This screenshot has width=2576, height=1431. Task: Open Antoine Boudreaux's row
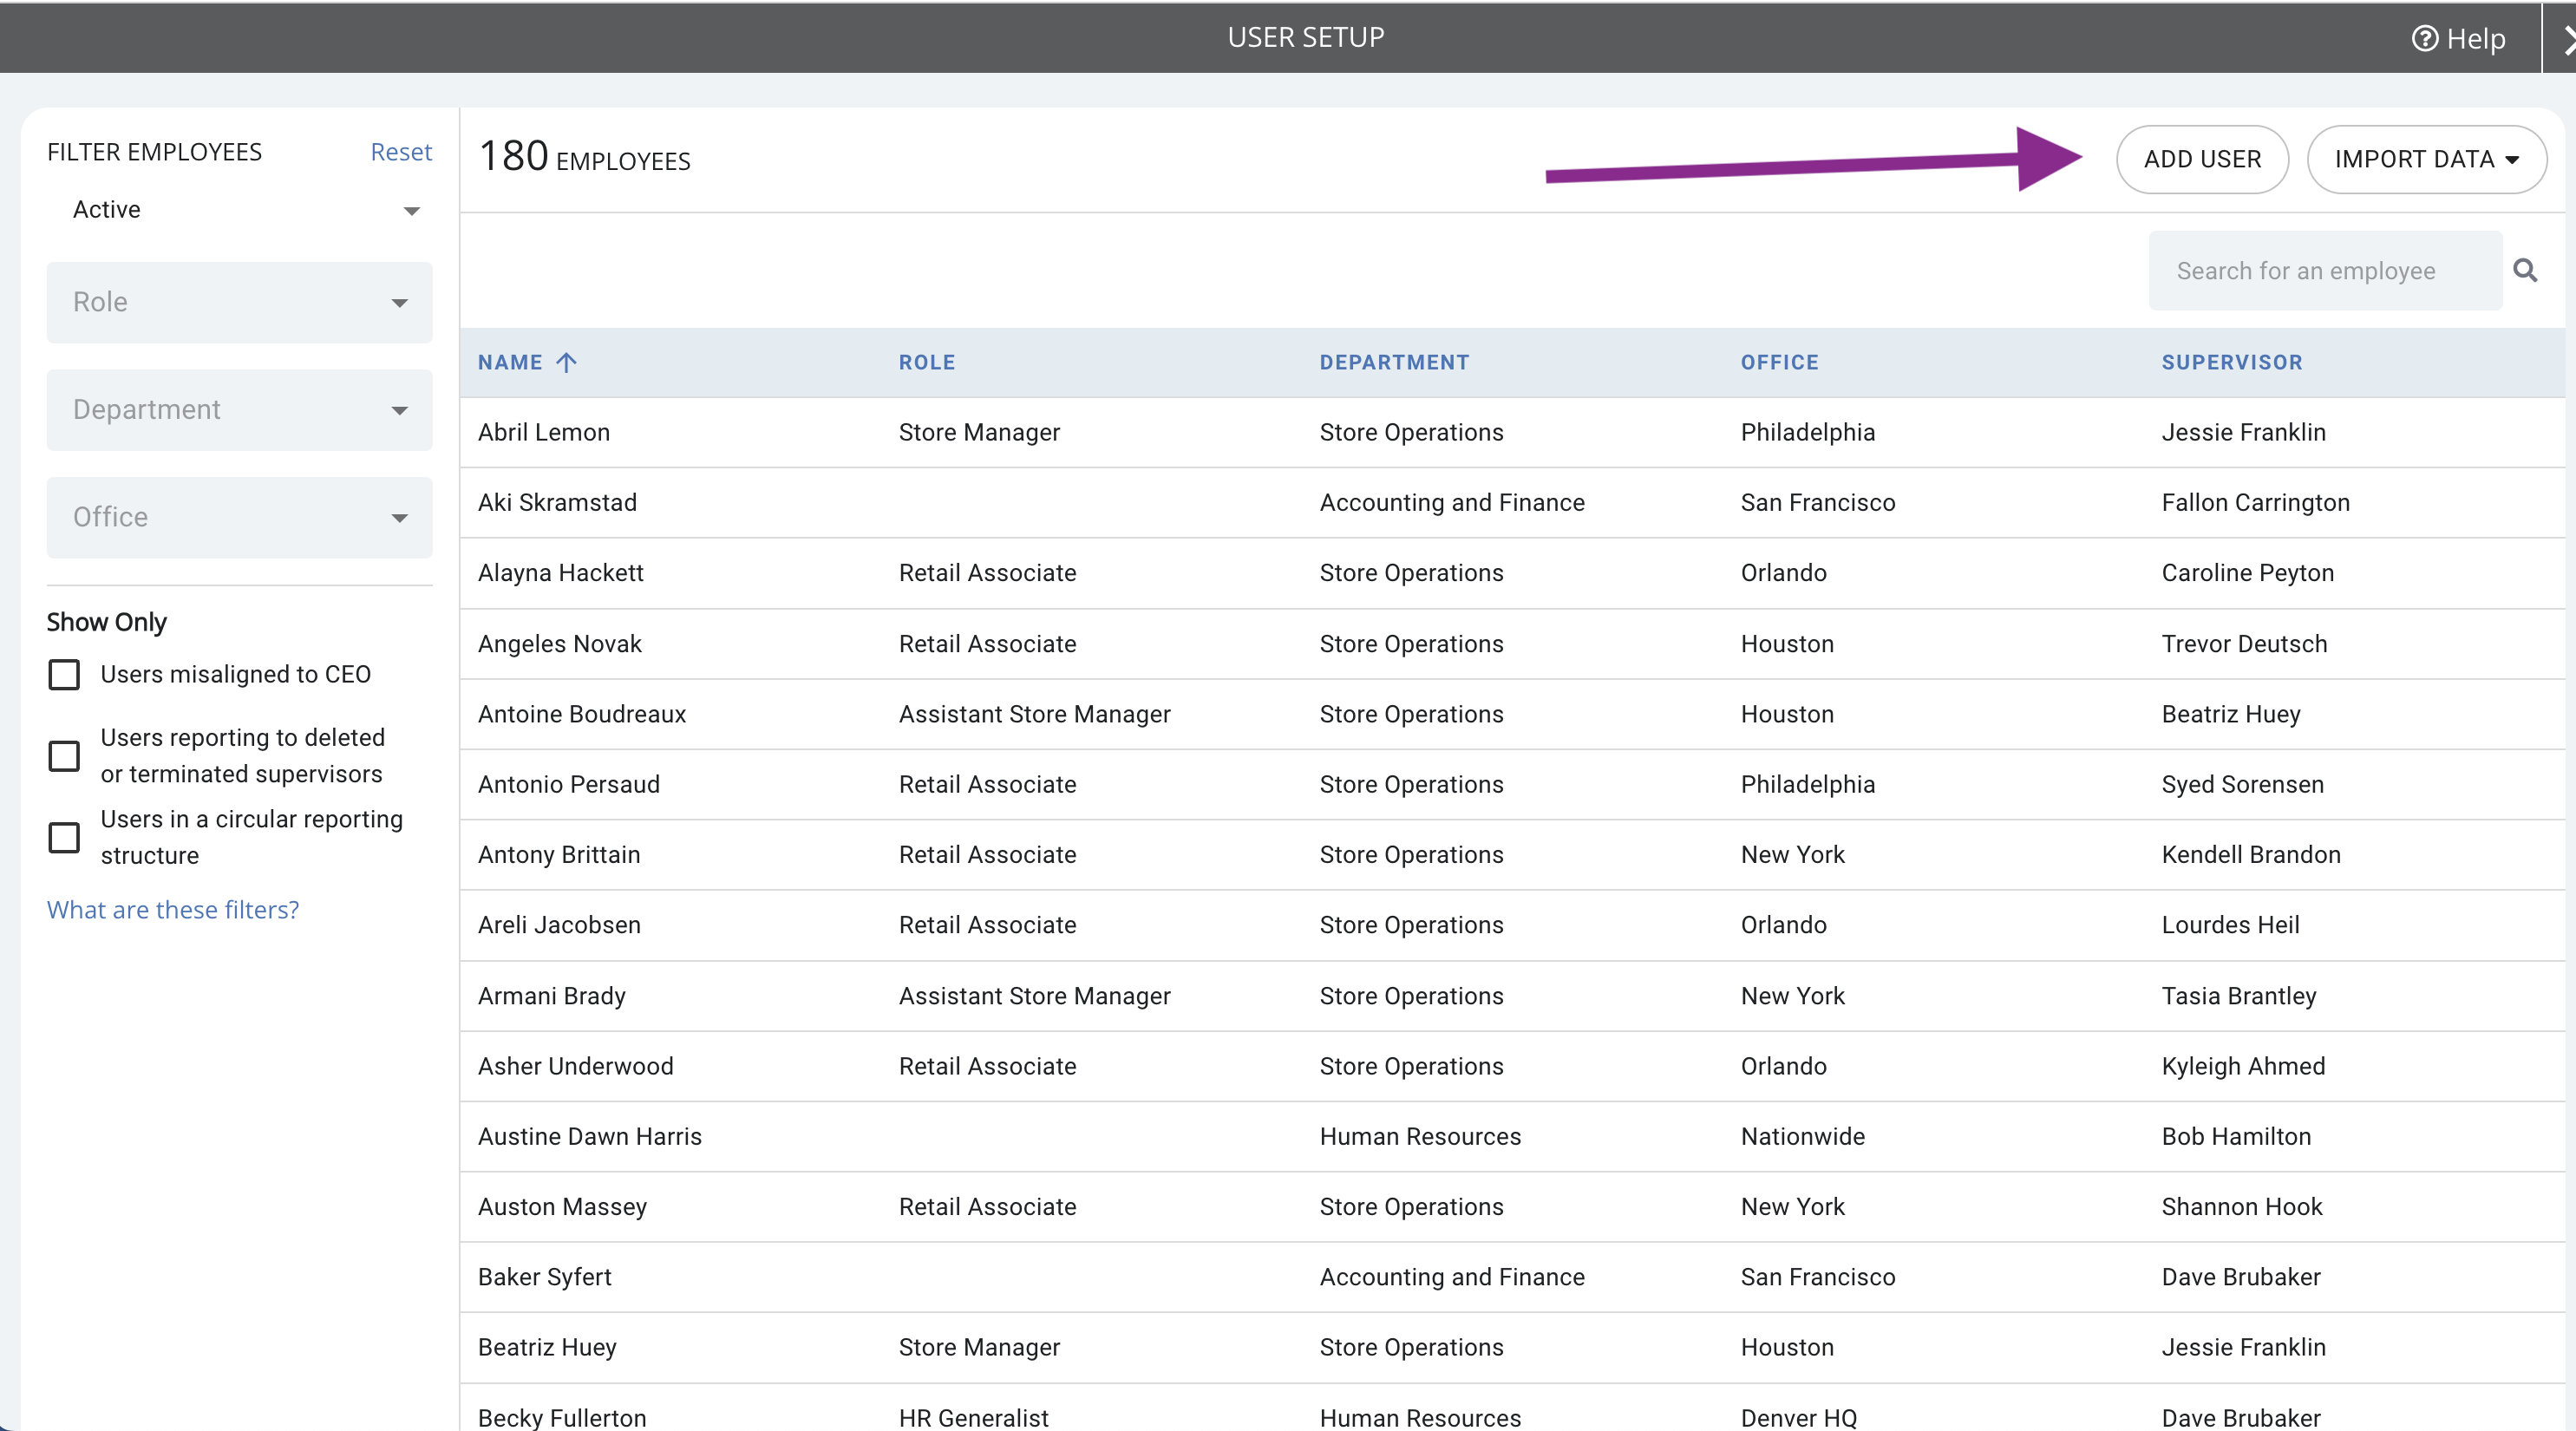(1512, 714)
